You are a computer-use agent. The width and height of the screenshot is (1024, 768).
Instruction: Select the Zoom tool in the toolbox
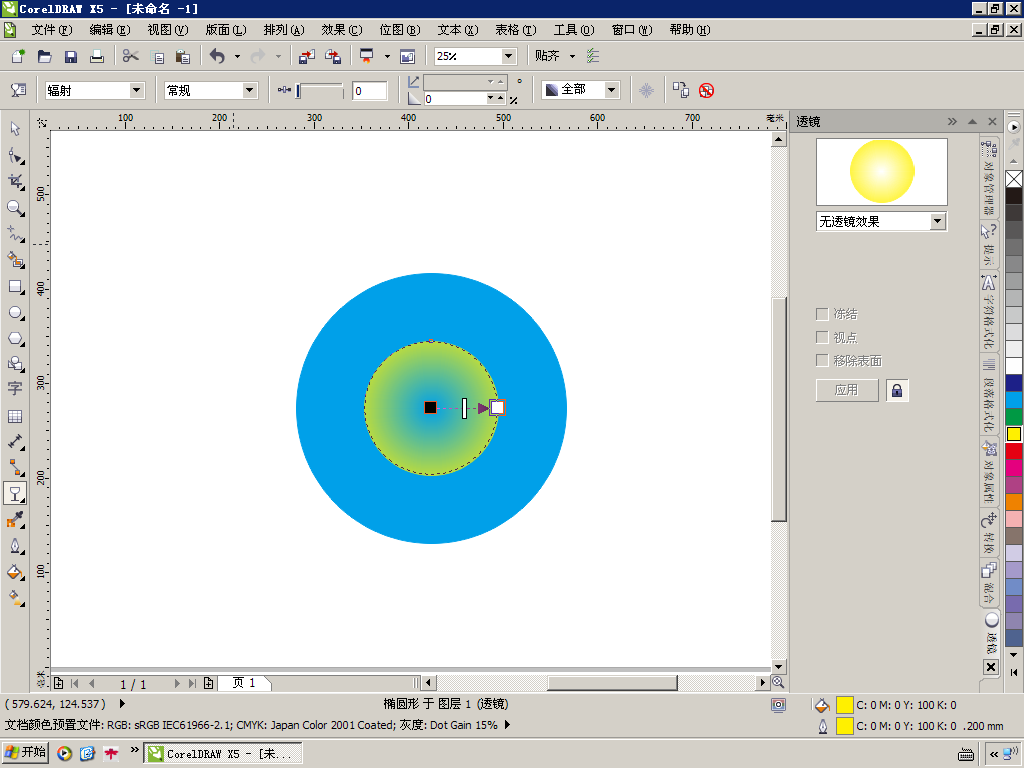15,207
